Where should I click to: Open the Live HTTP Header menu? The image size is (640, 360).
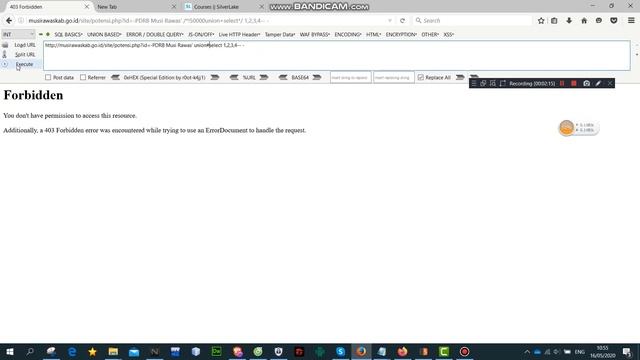[x=239, y=34]
